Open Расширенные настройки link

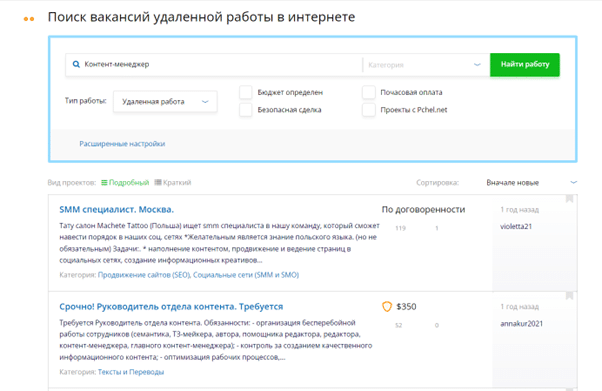[x=122, y=144]
